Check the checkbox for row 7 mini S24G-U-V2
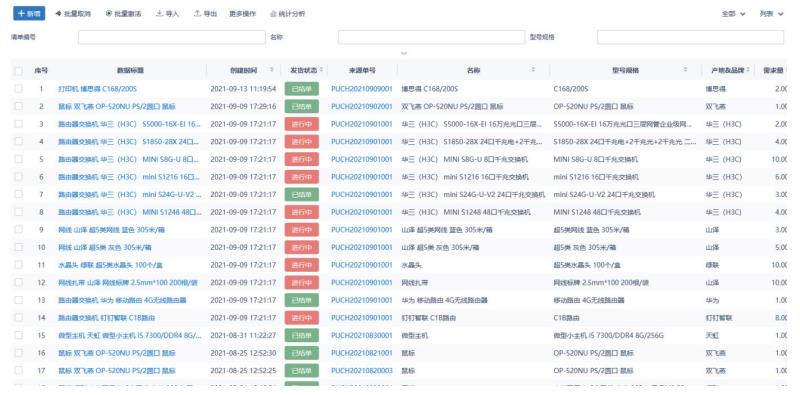Viewport: 800px width, 395px height. (18, 194)
